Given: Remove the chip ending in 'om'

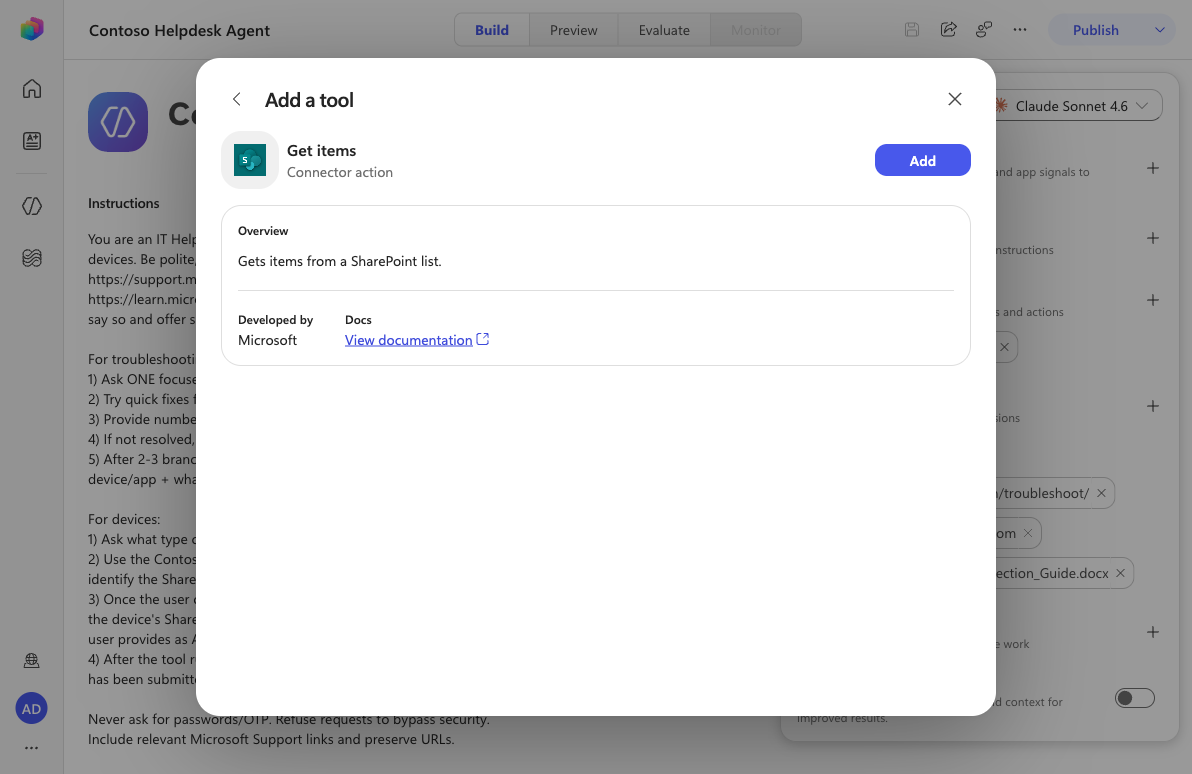Looking at the screenshot, I should tap(1028, 534).
